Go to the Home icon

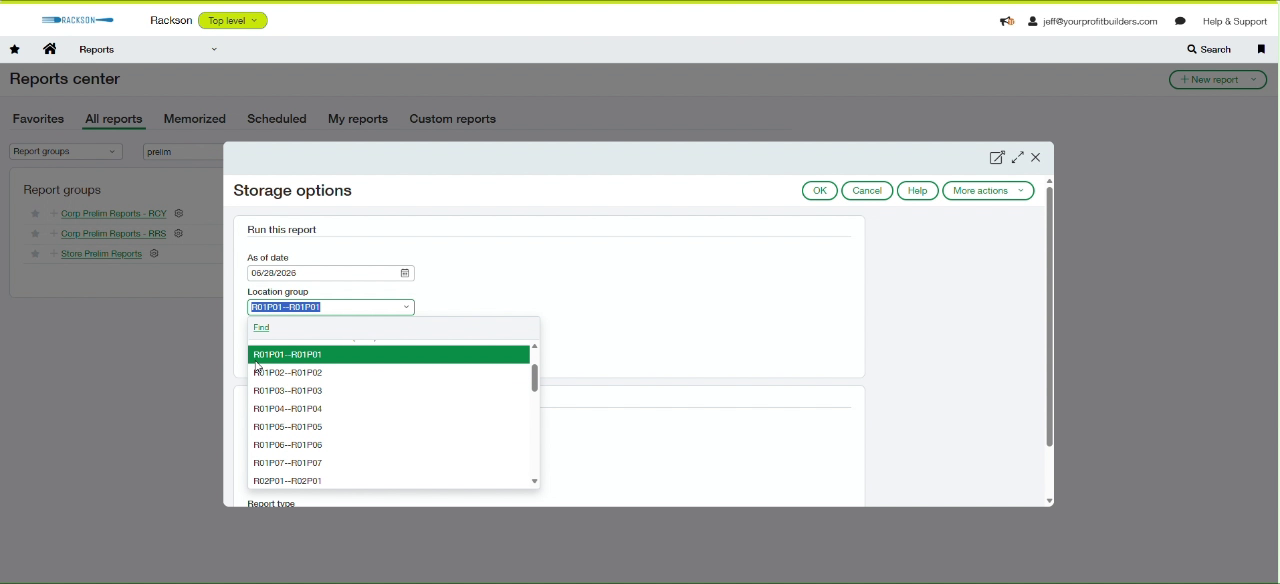pos(49,49)
